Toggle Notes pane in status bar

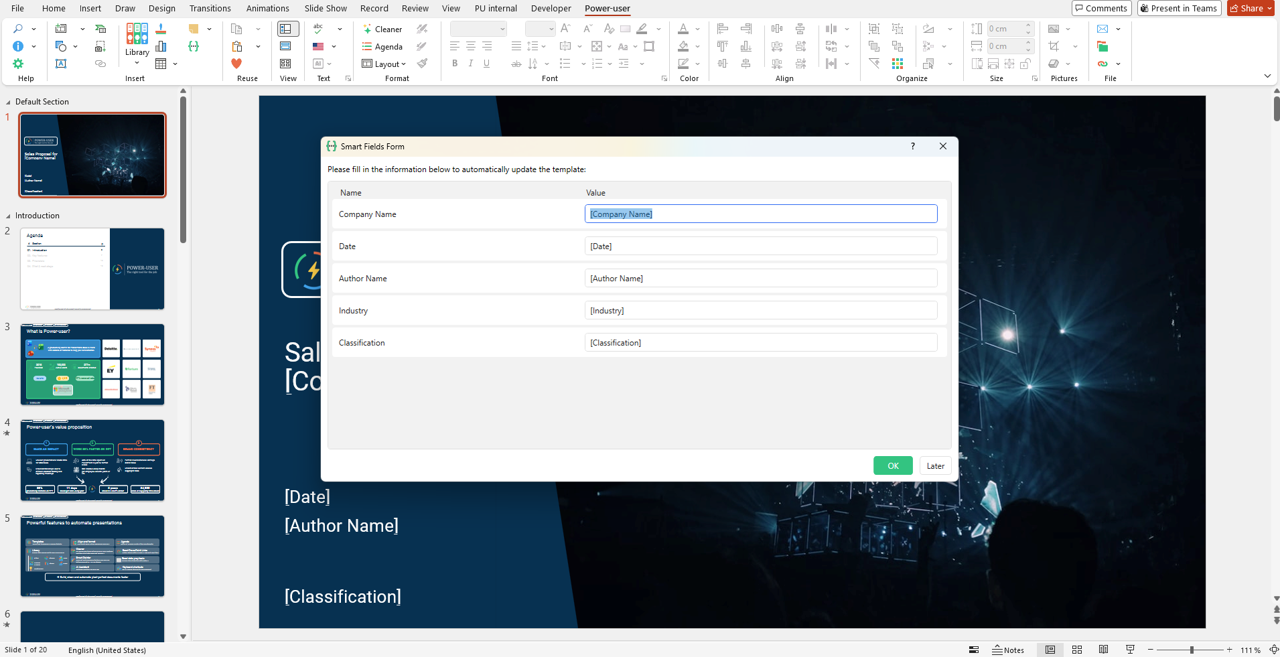pos(1008,650)
